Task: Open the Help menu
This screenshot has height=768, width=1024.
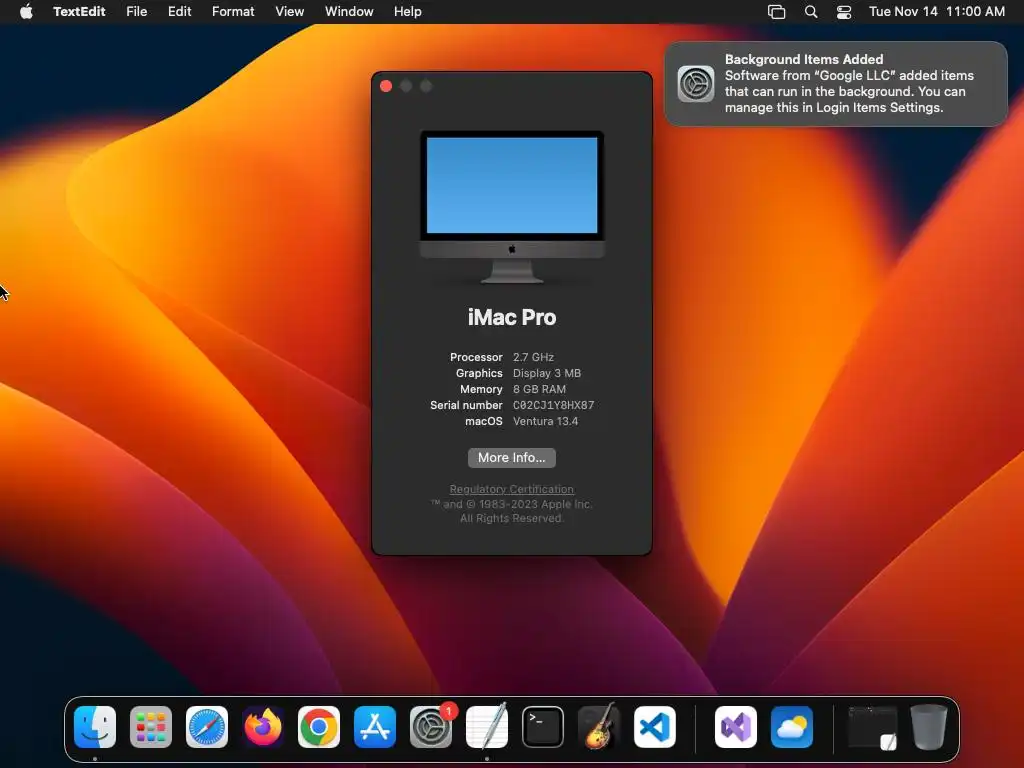Action: pos(408,11)
